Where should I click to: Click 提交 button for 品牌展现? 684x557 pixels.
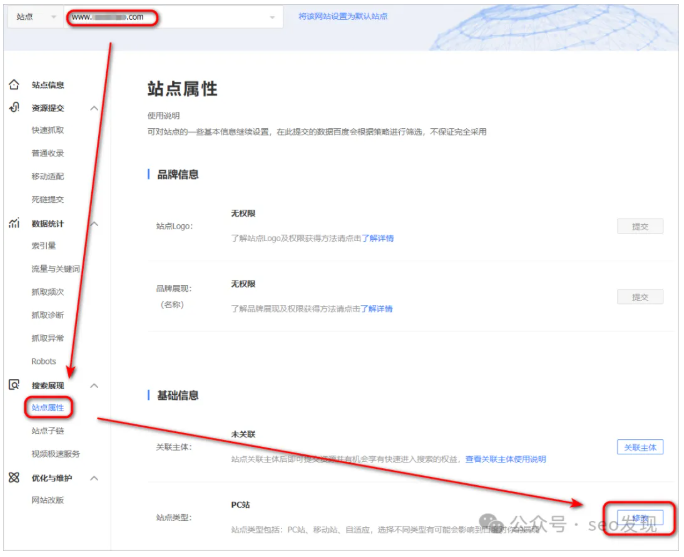pos(640,297)
